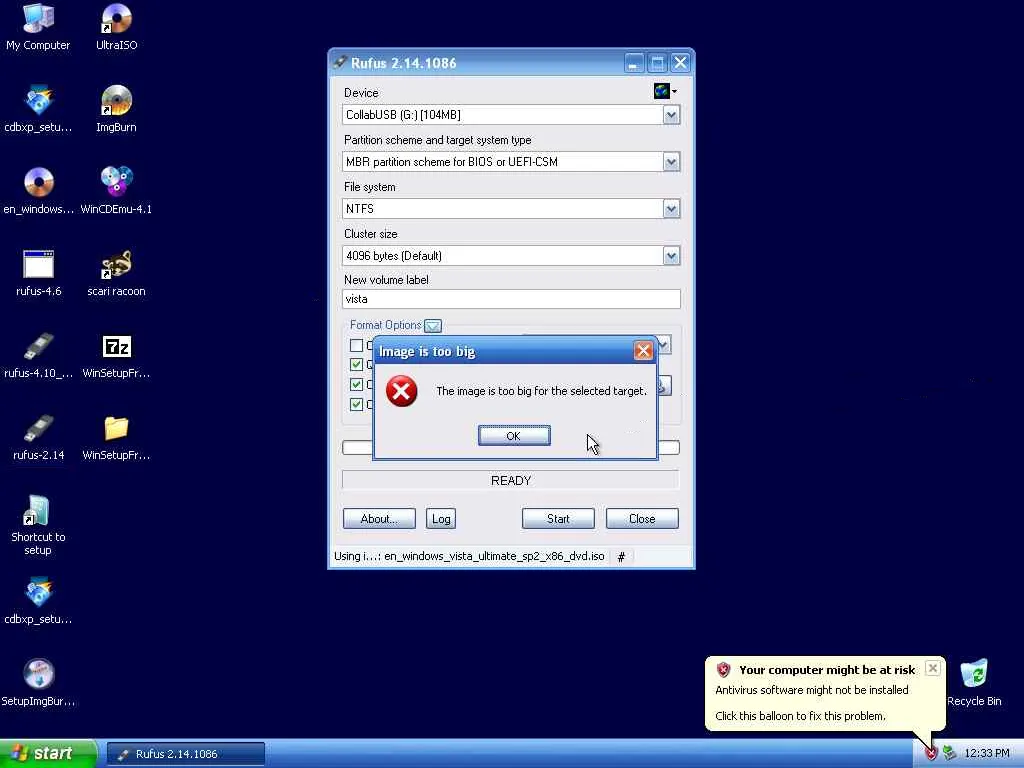Select the upper cdbxp_setup desktop icon

[39, 109]
